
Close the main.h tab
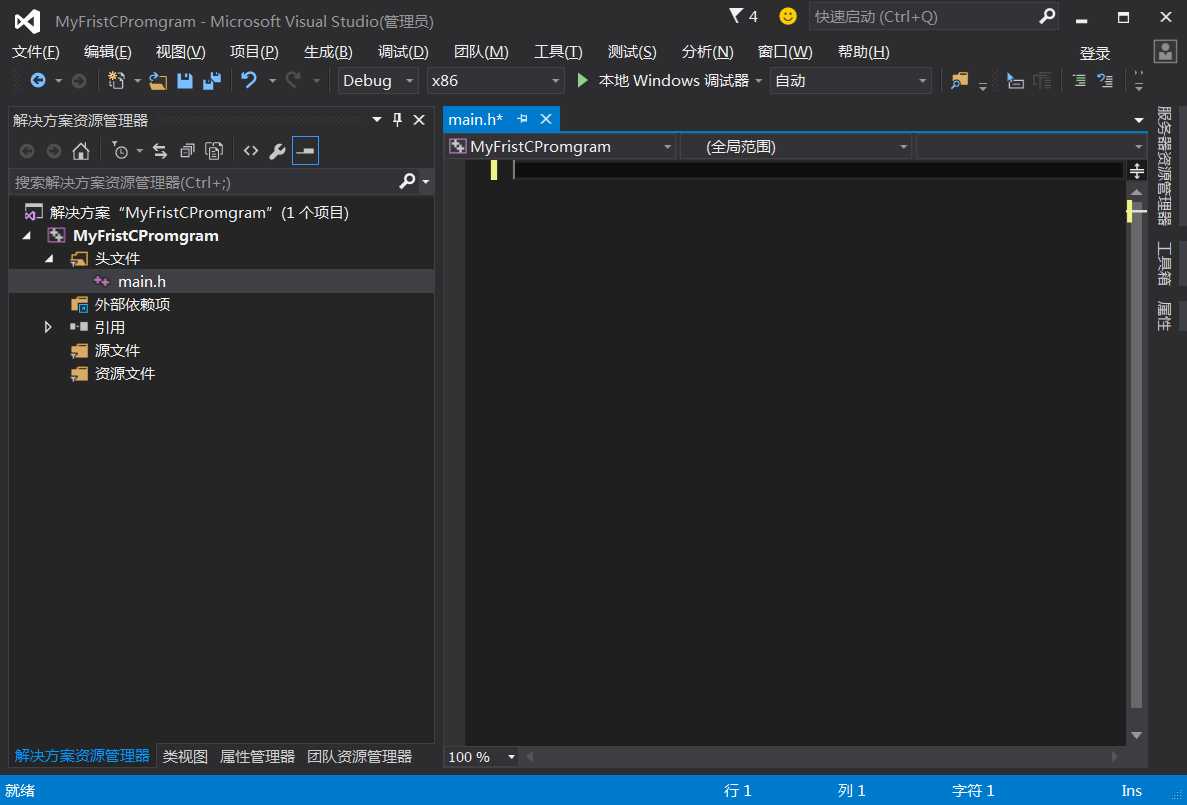click(546, 119)
